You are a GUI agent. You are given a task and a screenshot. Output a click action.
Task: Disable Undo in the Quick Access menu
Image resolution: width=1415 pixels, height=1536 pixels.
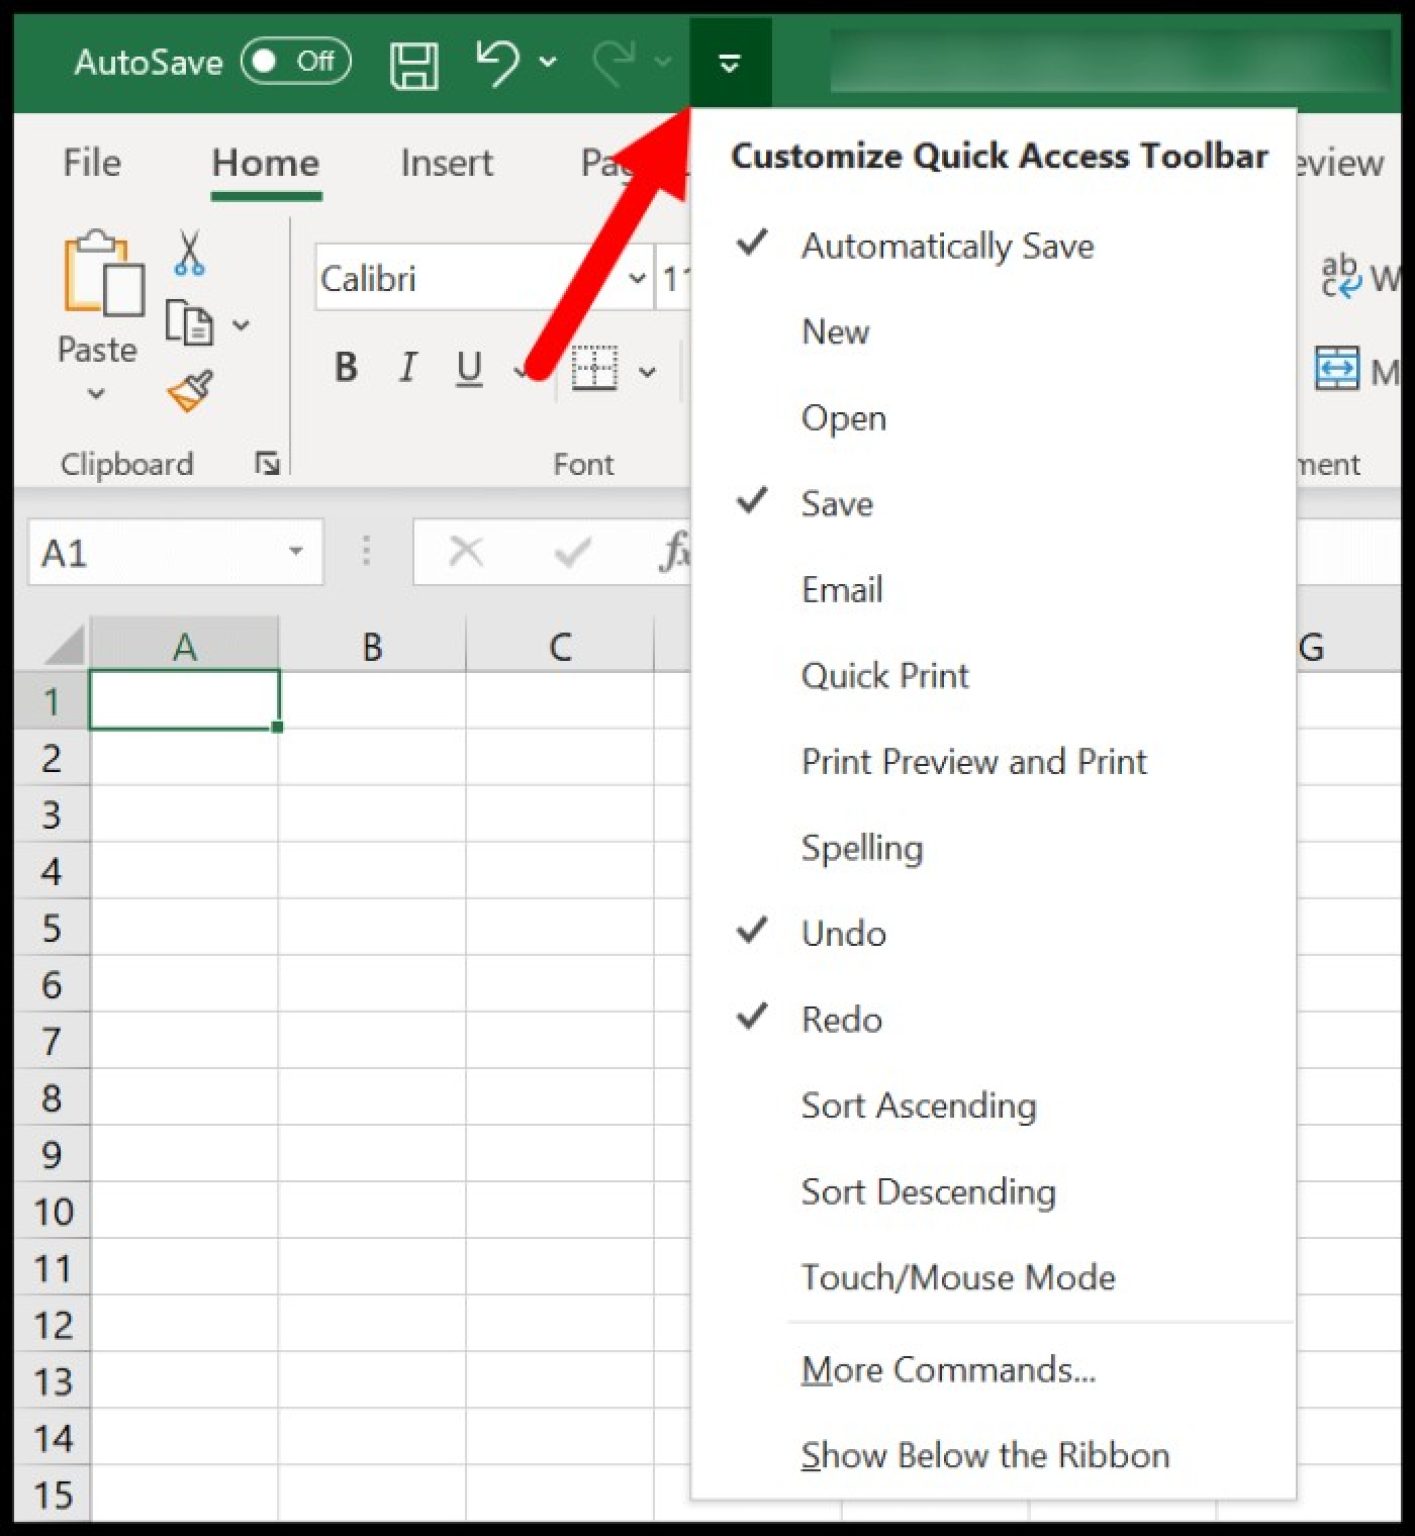[842, 933]
